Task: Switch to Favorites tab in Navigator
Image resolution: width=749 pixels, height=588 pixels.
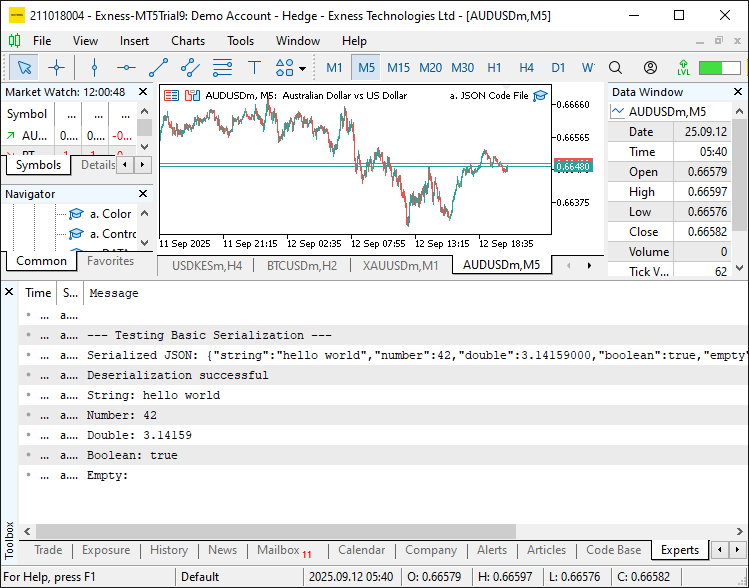Action: tap(110, 261)
